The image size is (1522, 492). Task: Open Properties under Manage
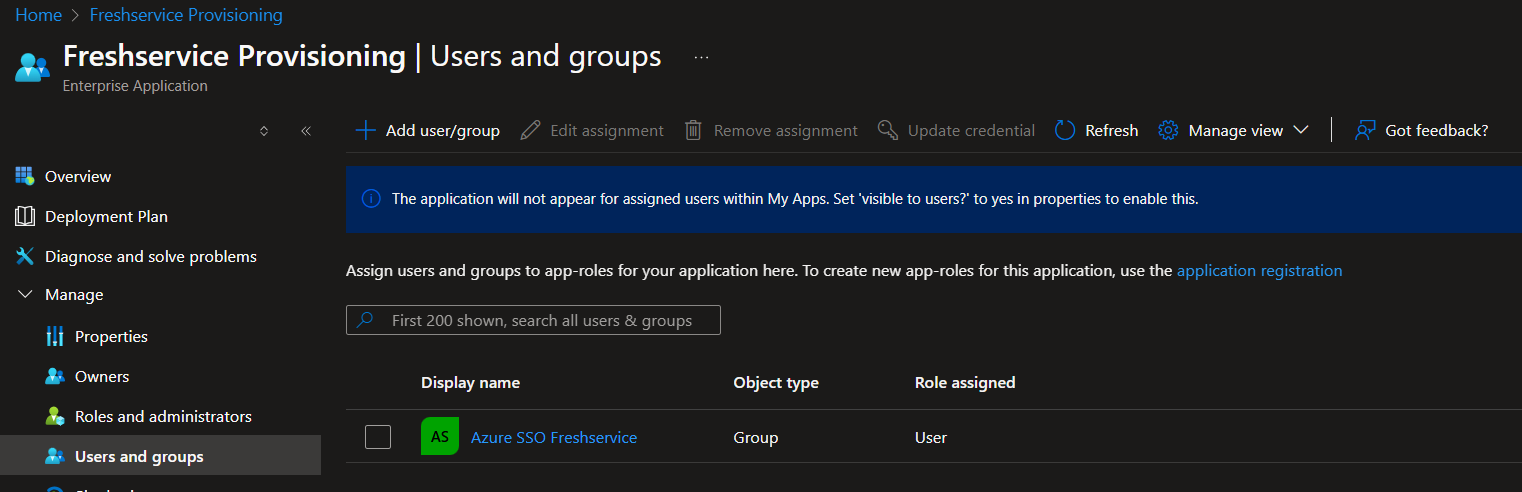pyautogui.click(x=111, y=336)
